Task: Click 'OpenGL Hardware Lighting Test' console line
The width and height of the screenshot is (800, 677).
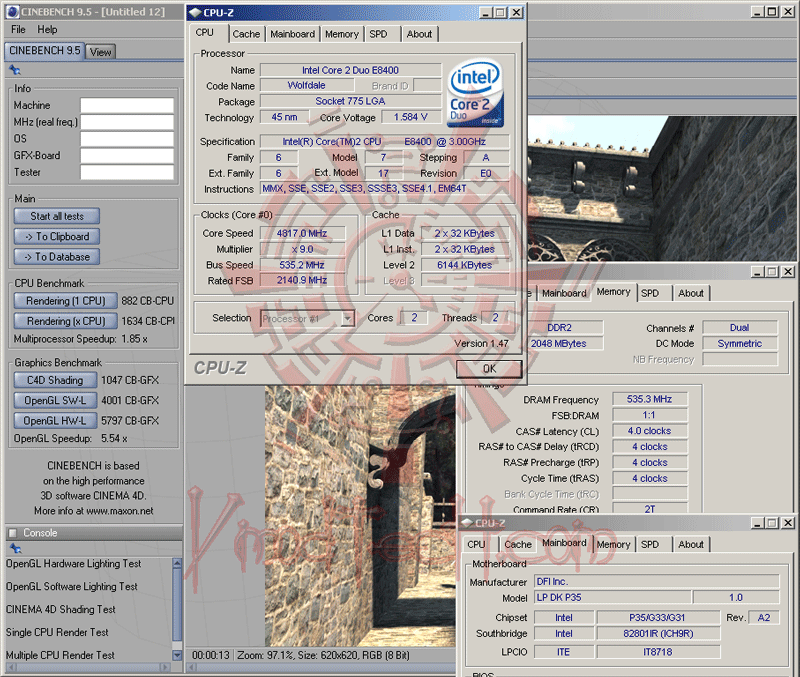Action: click(73, 564)
